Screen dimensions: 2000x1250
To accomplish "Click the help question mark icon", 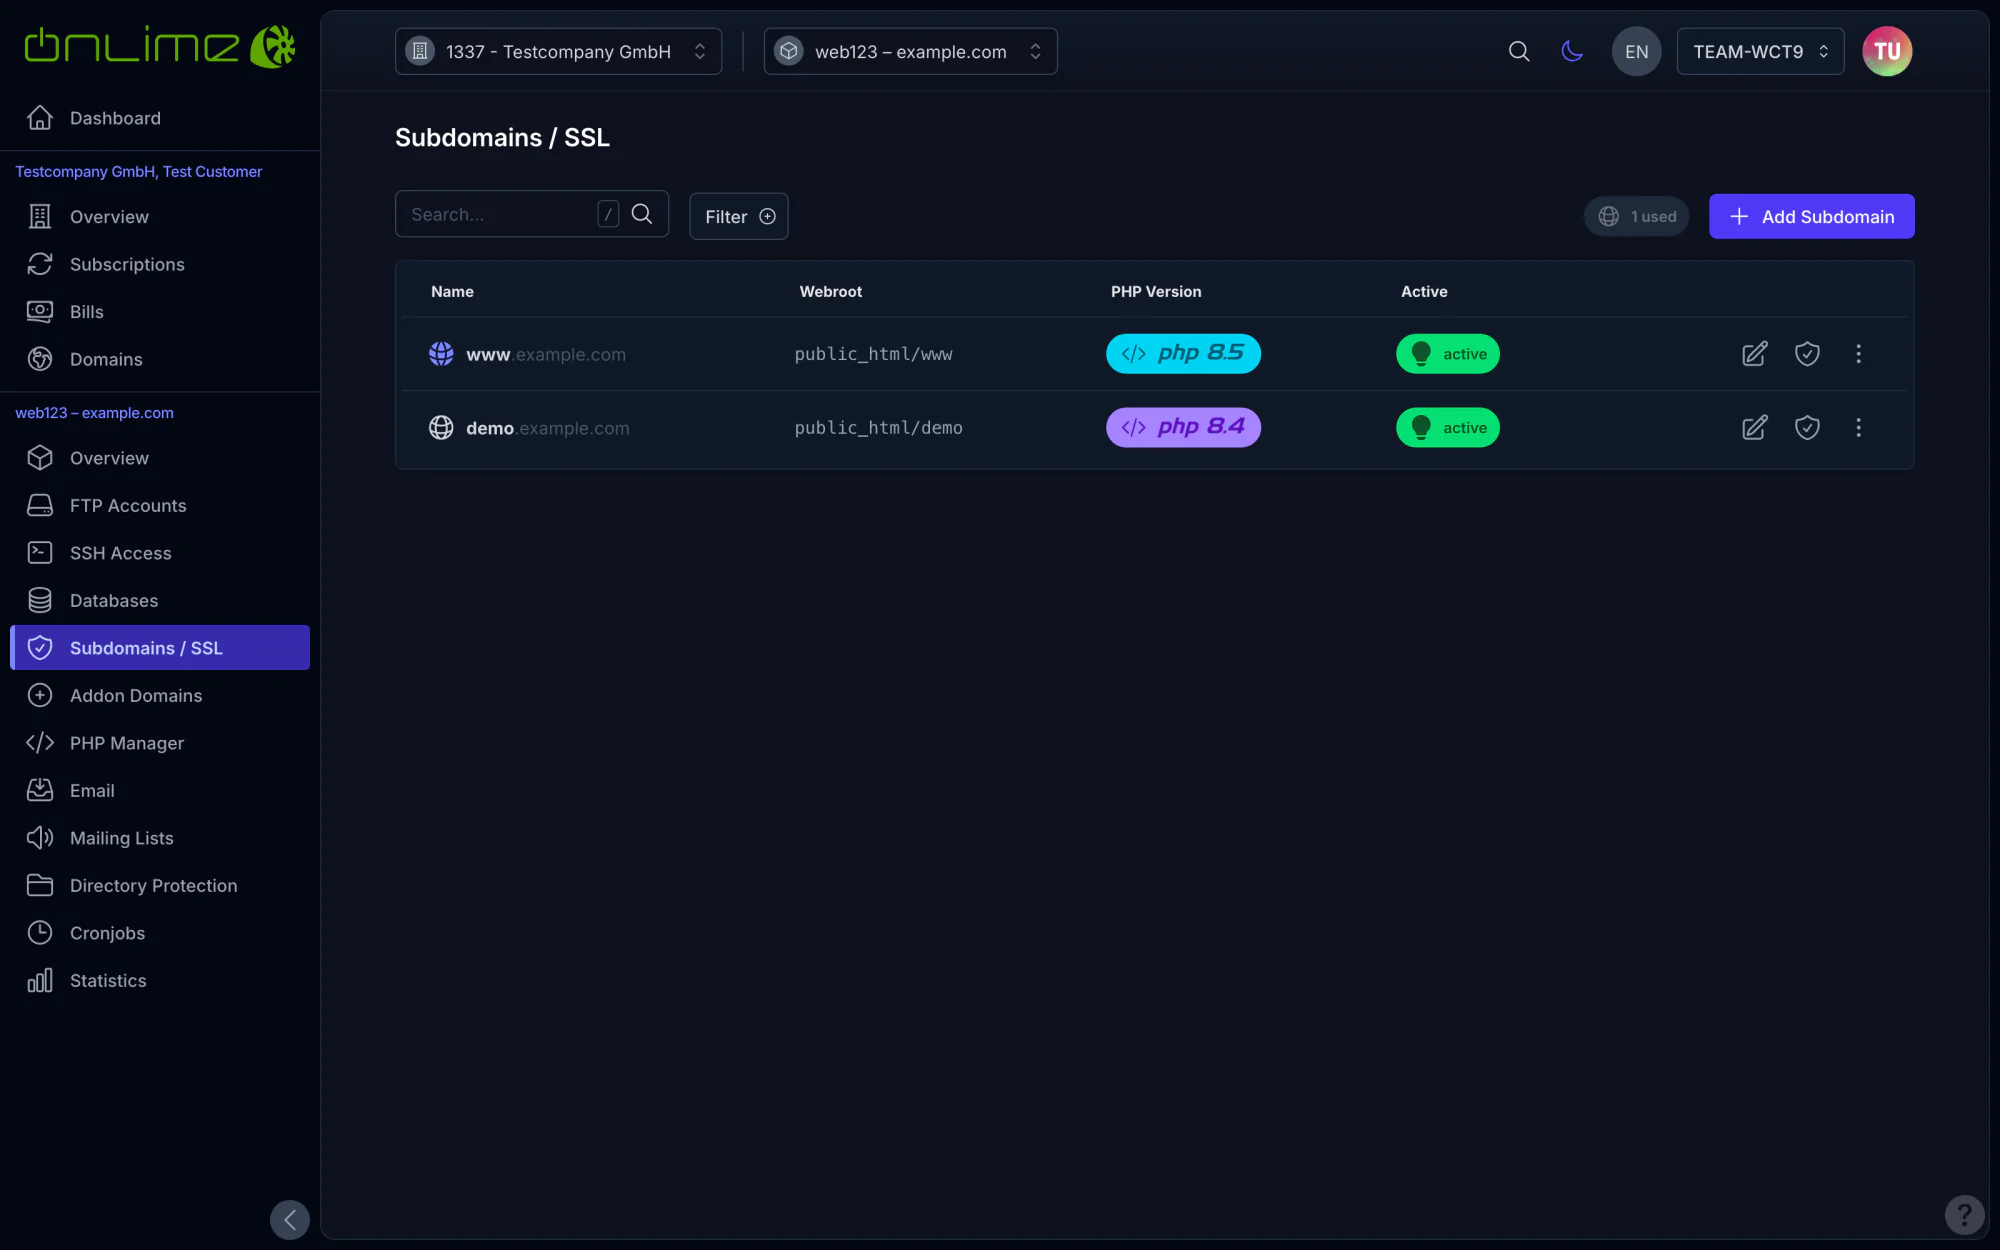I will [1964, 1215].
